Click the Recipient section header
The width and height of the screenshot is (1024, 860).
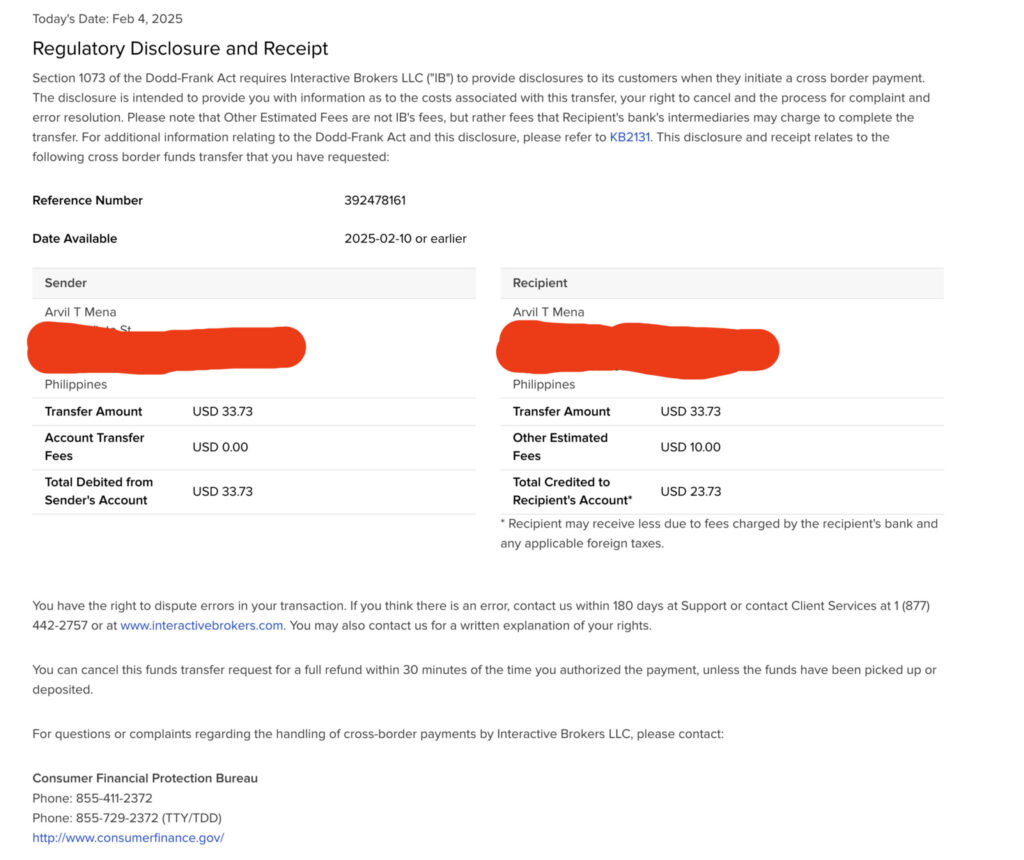540,283
